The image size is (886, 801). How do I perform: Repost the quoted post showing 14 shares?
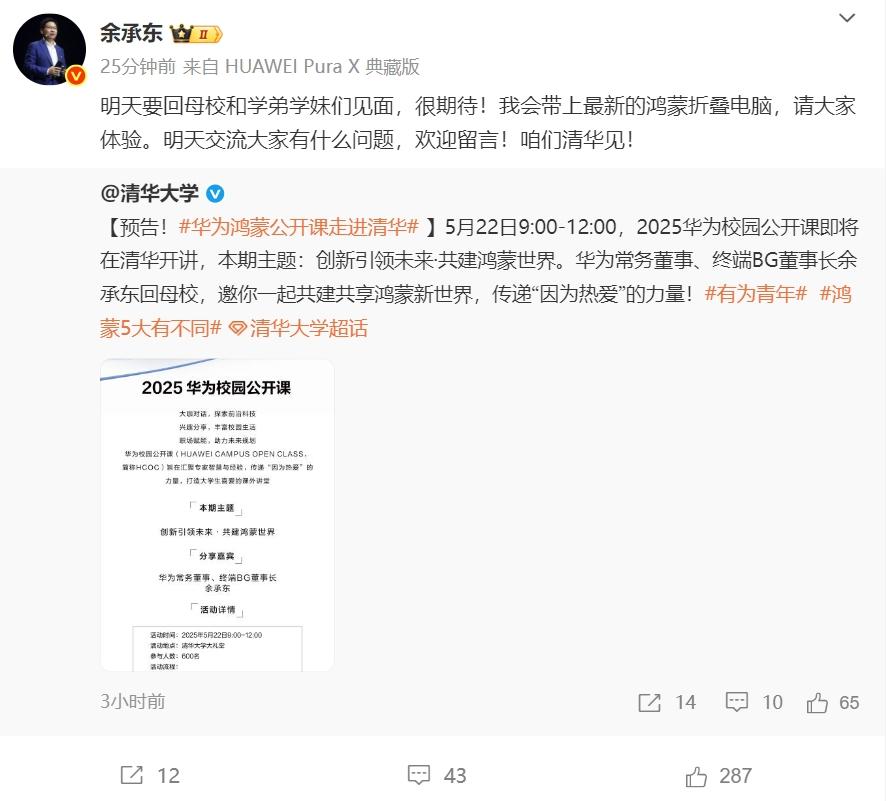[667, 702]
